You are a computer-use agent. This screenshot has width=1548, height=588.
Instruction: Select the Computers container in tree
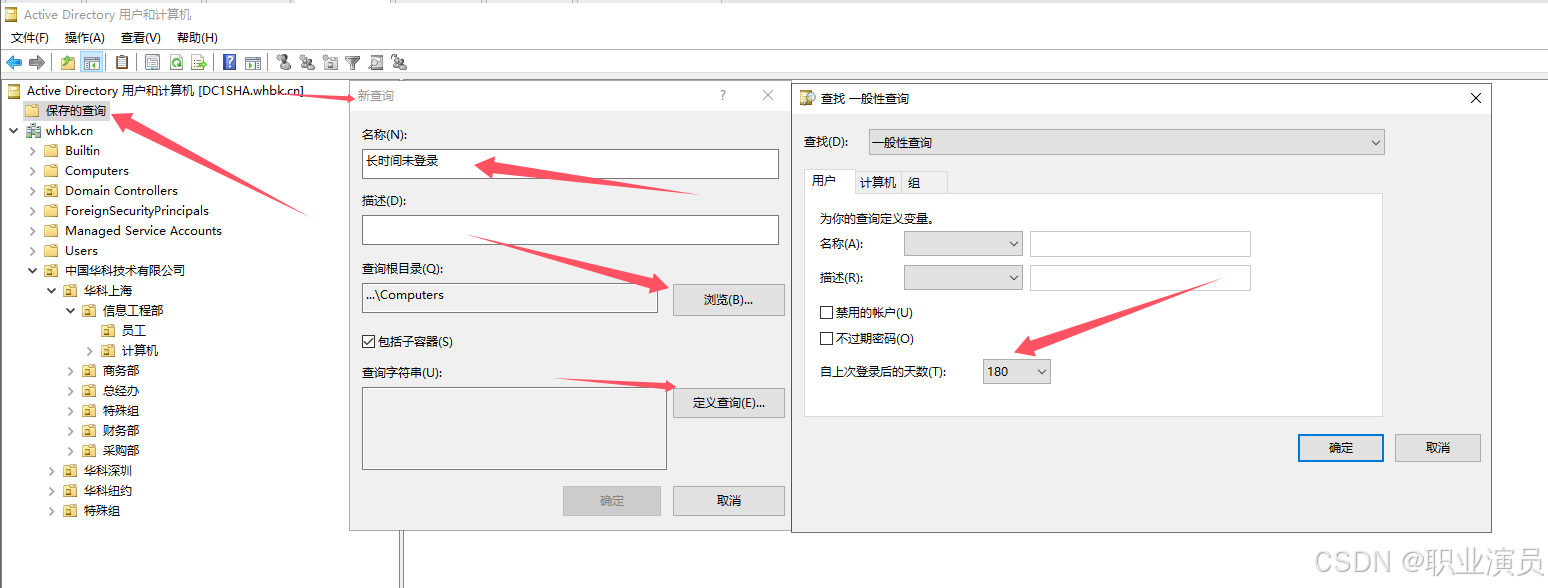(97, 171)
